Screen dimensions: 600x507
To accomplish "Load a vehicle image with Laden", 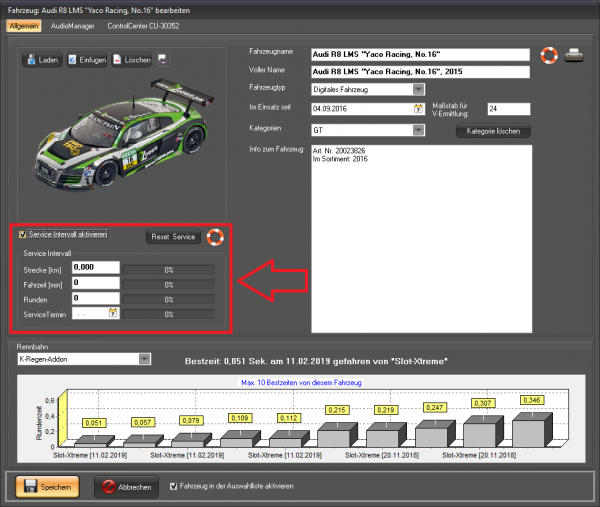I will (x=42, y=60).
